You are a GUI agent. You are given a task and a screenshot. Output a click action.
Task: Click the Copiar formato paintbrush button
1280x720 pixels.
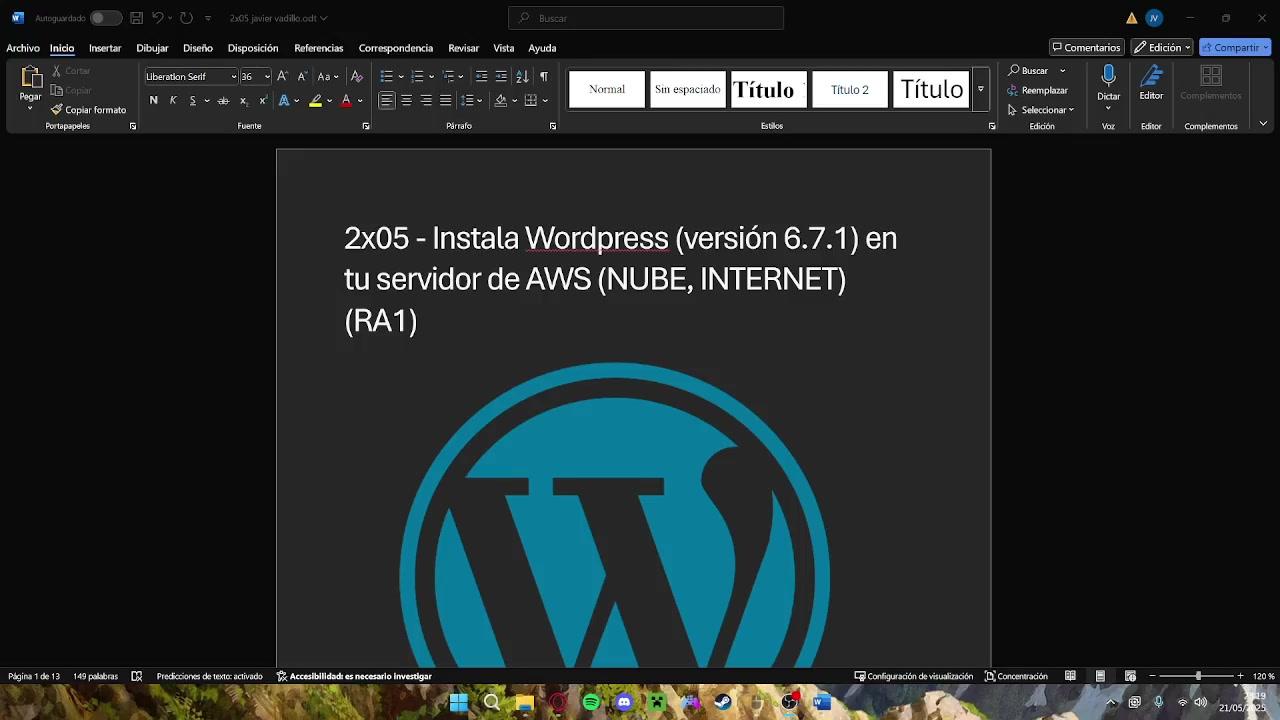click(x=89, y=110)
